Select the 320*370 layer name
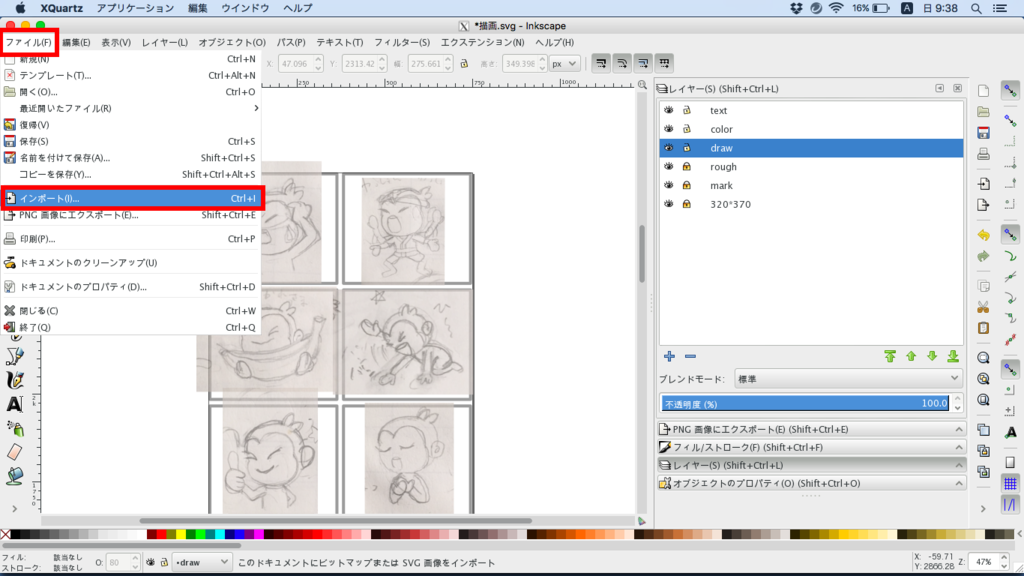This screenshot has width=1024, height=576. pyautogui.click(x=730, y=204)
